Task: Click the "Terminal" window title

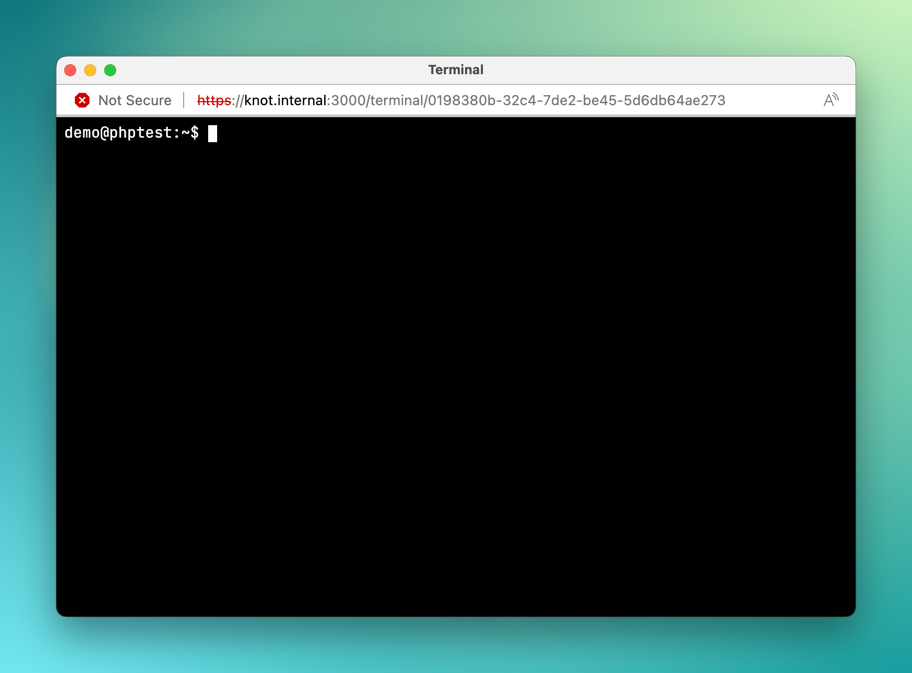Action: coord(455,70)
